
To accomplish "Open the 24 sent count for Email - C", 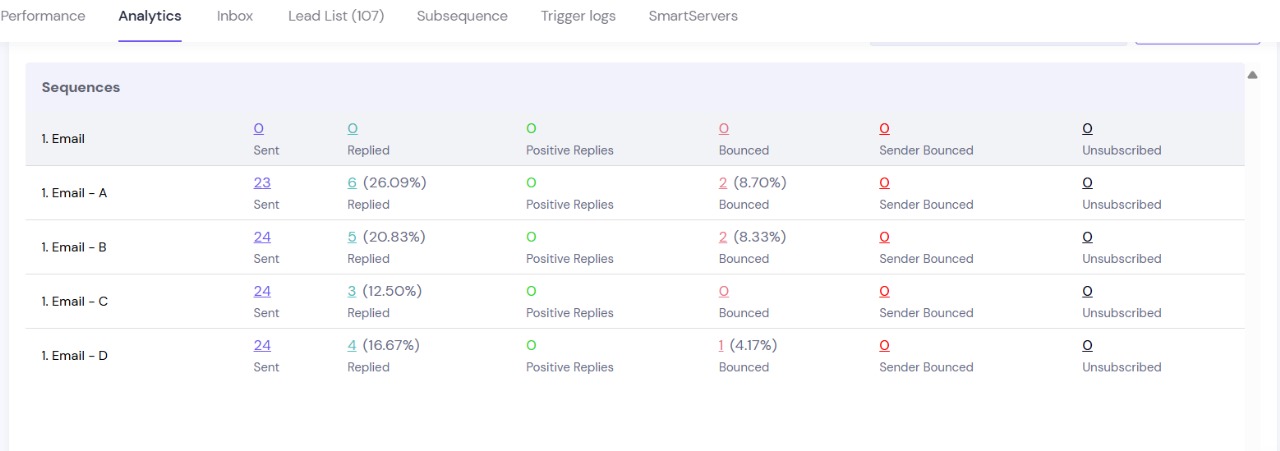I will click(262, 291).
